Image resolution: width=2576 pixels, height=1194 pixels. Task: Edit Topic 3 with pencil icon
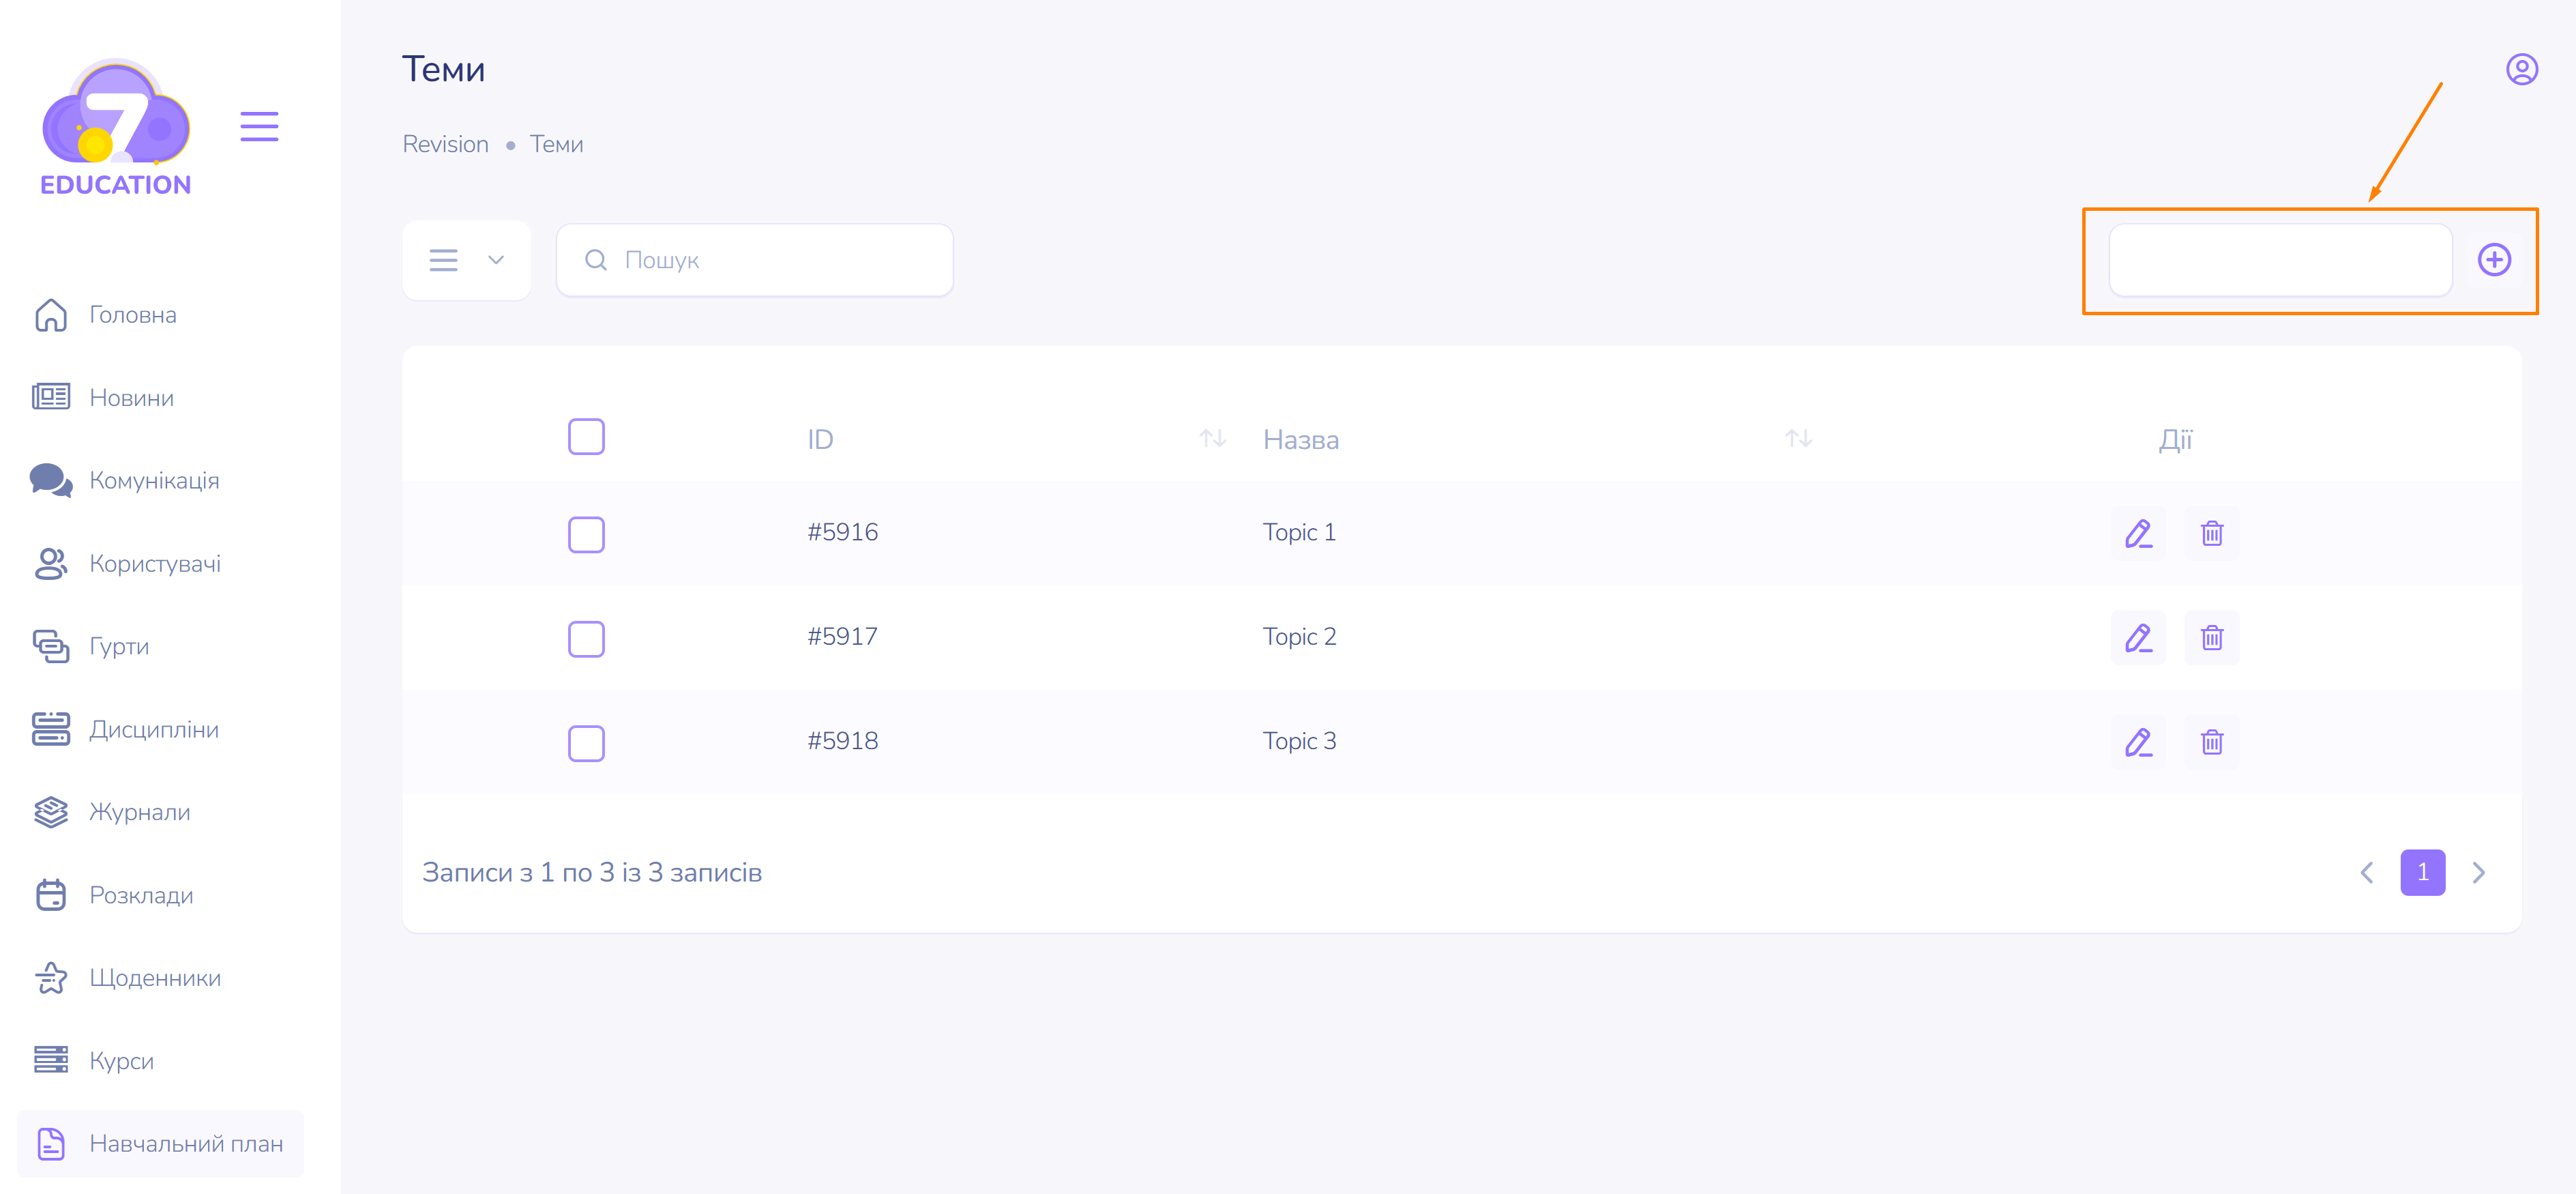click(2138, 742)
